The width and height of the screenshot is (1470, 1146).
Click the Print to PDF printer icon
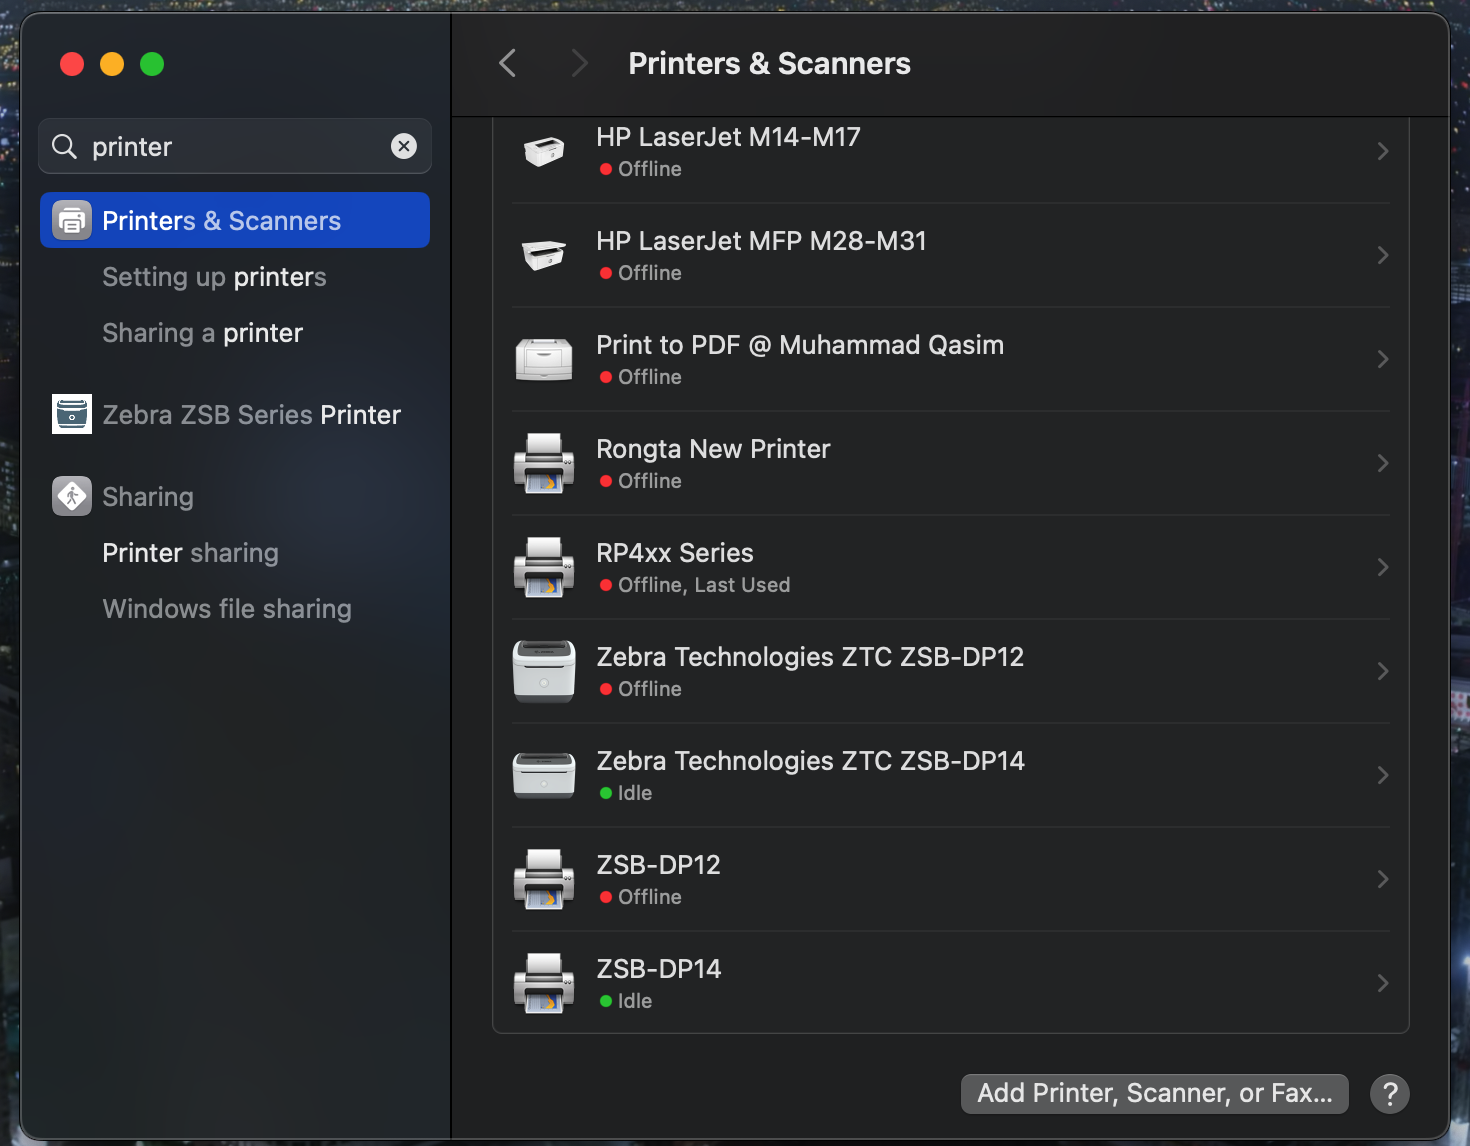pyautogui.click(x=544, y=359)
